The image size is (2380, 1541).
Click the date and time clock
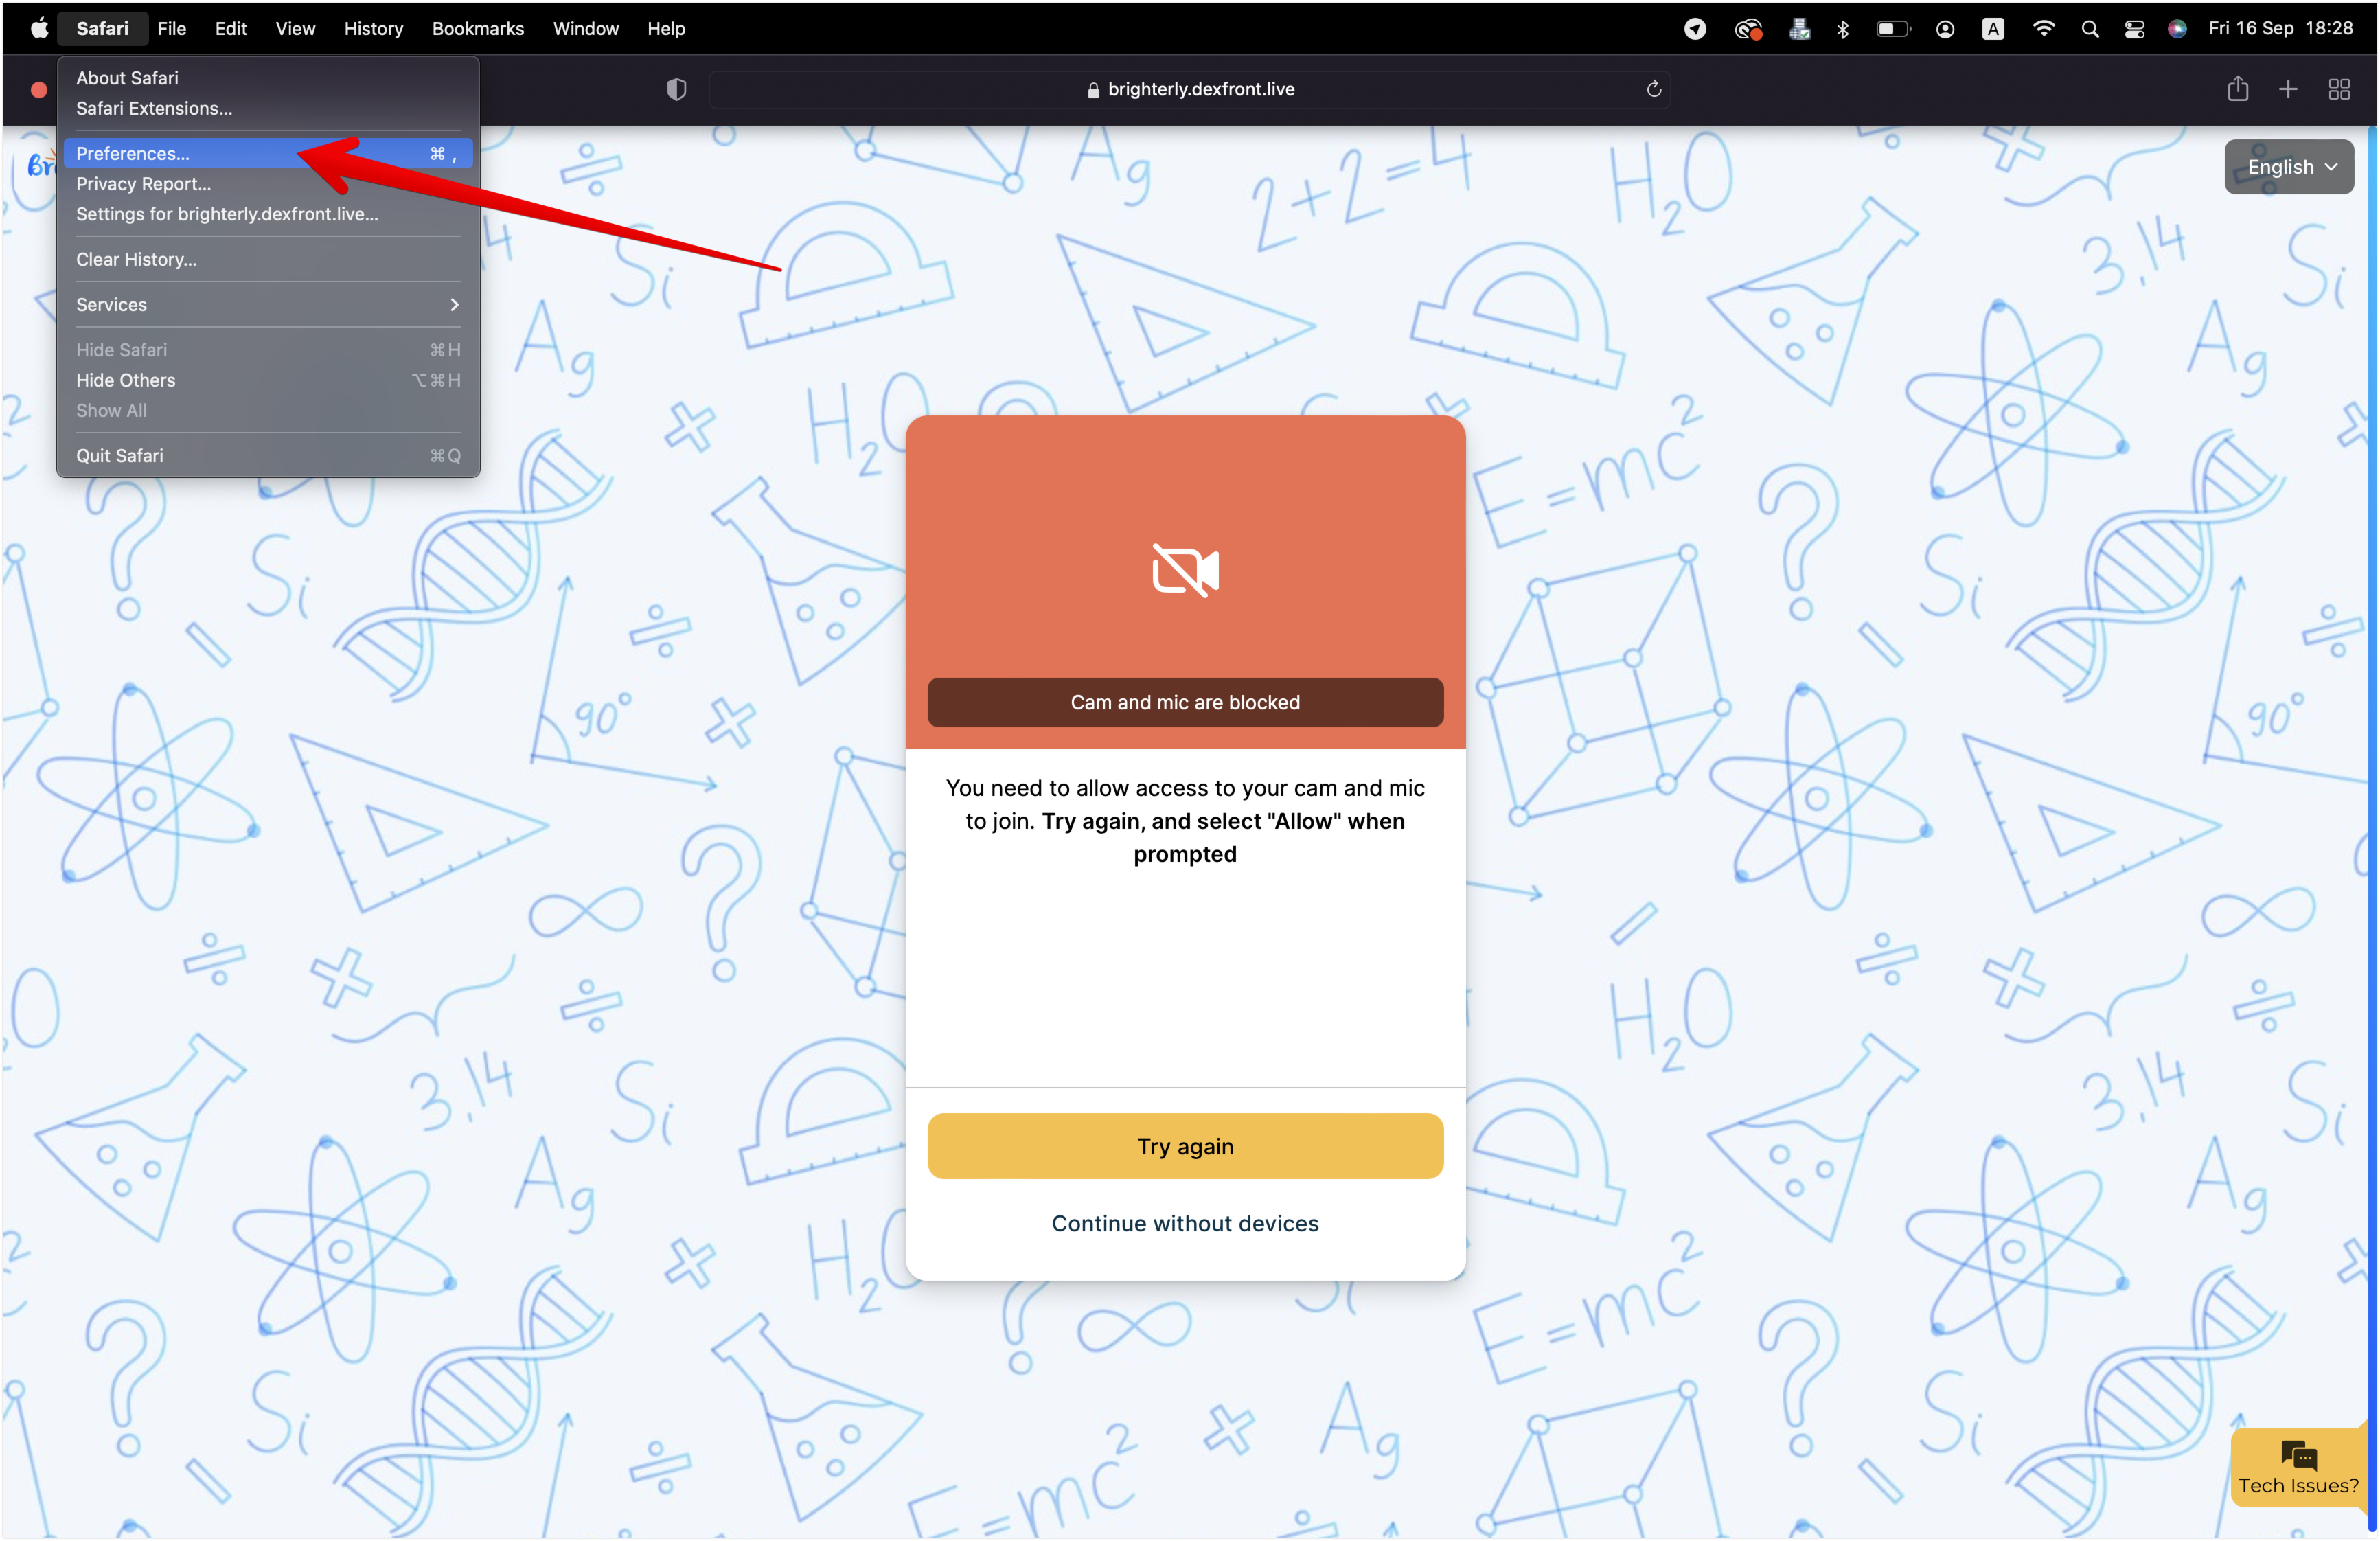point(2280,28)
